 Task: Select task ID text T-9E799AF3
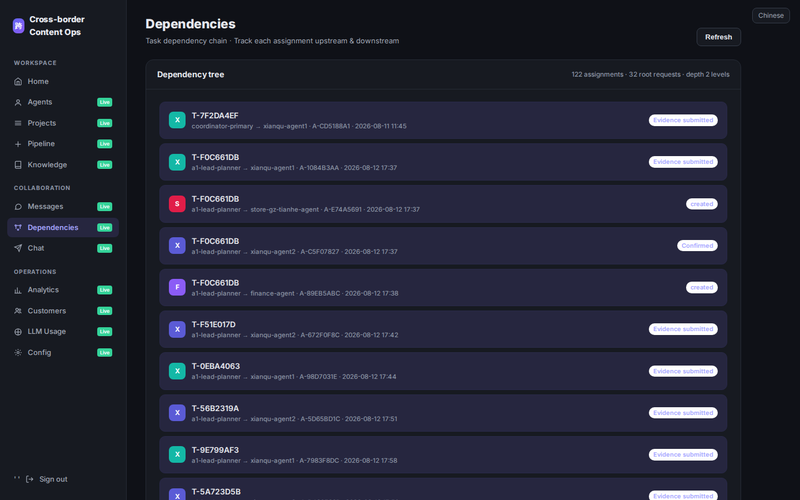(215, 450)
